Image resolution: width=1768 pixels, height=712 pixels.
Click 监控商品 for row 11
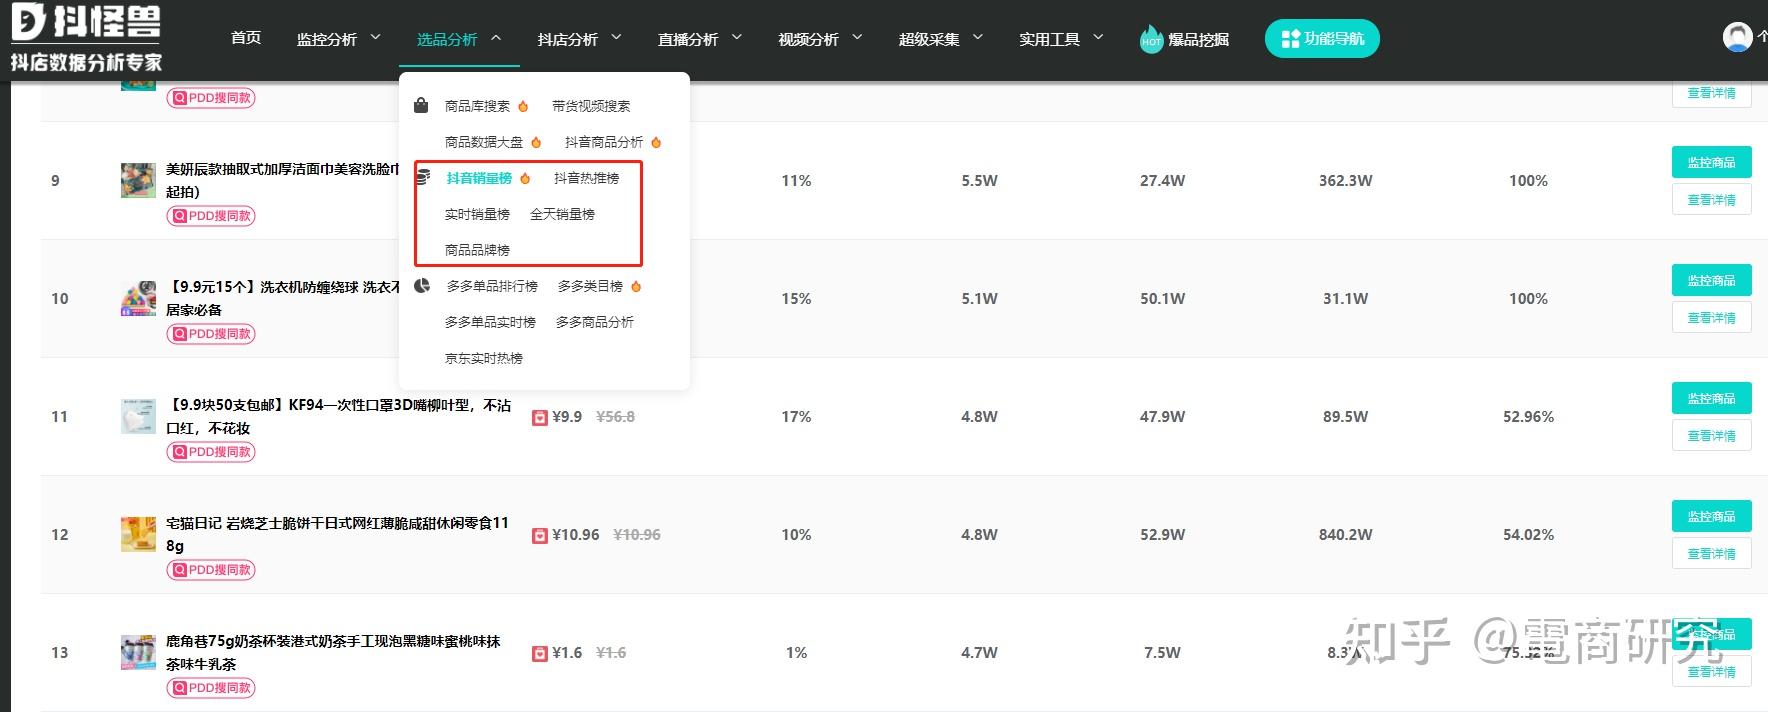click(1711, 398)
